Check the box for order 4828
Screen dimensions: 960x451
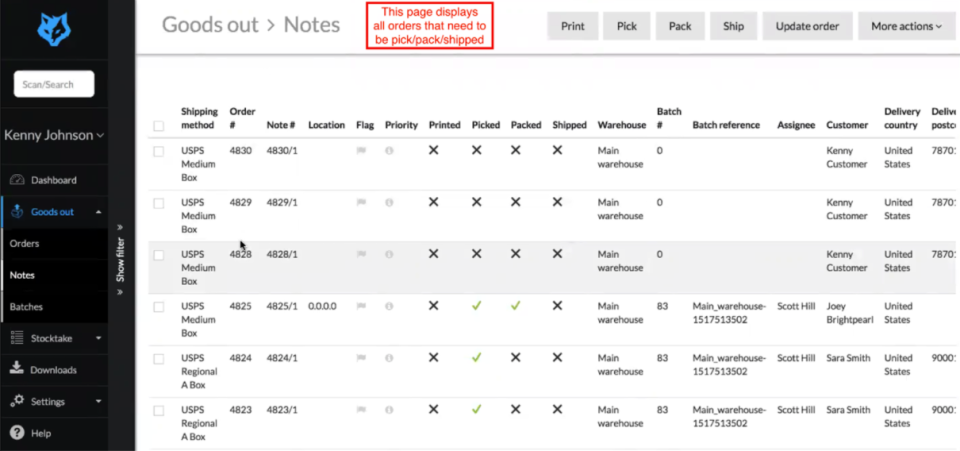point(159,255)
